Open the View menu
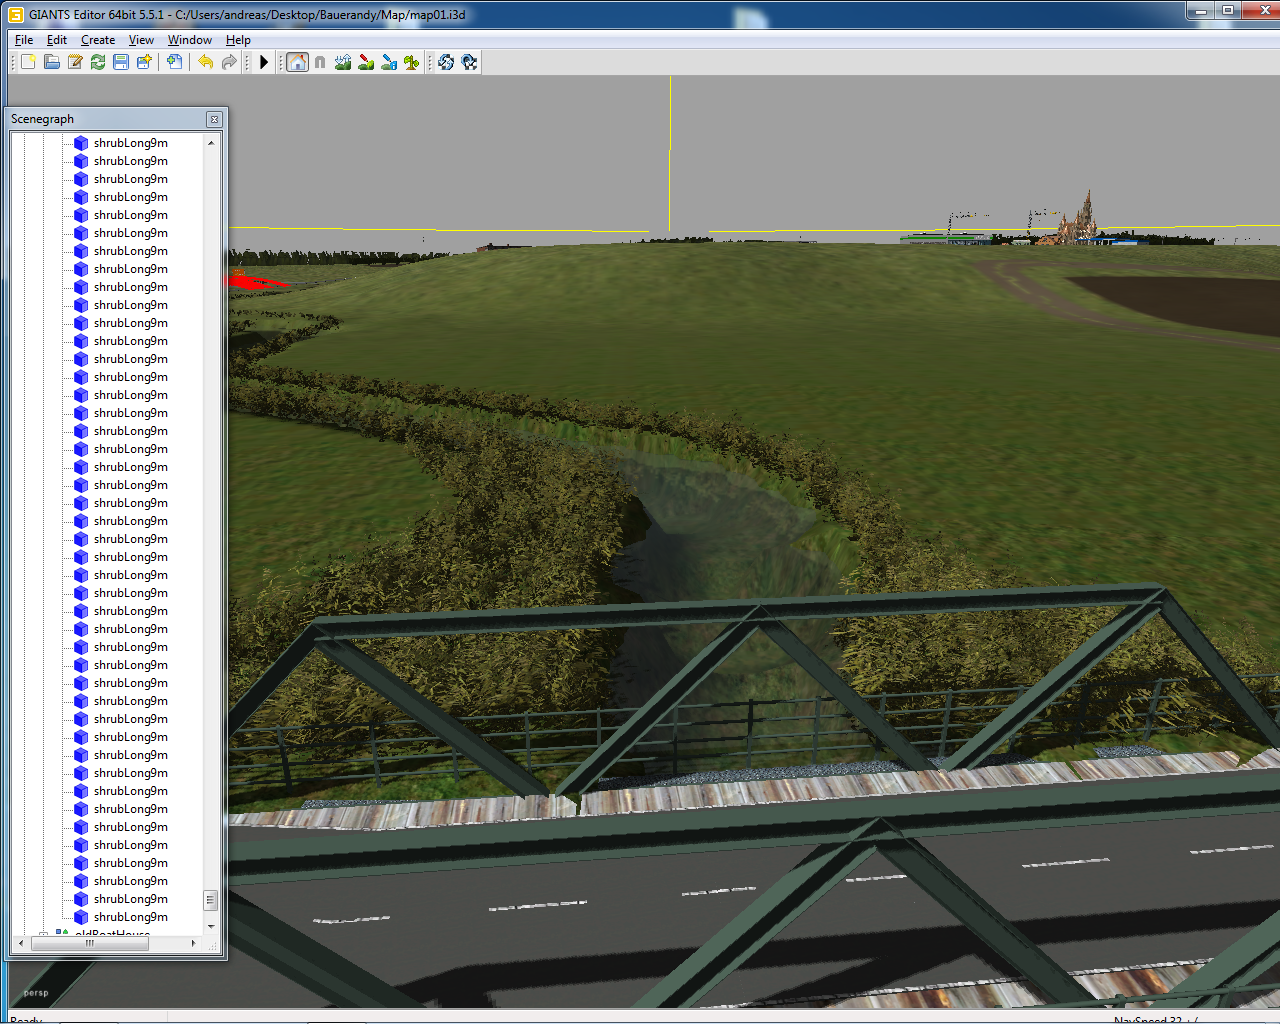This screenshot has height=1024, width=1280. (141, 40)
